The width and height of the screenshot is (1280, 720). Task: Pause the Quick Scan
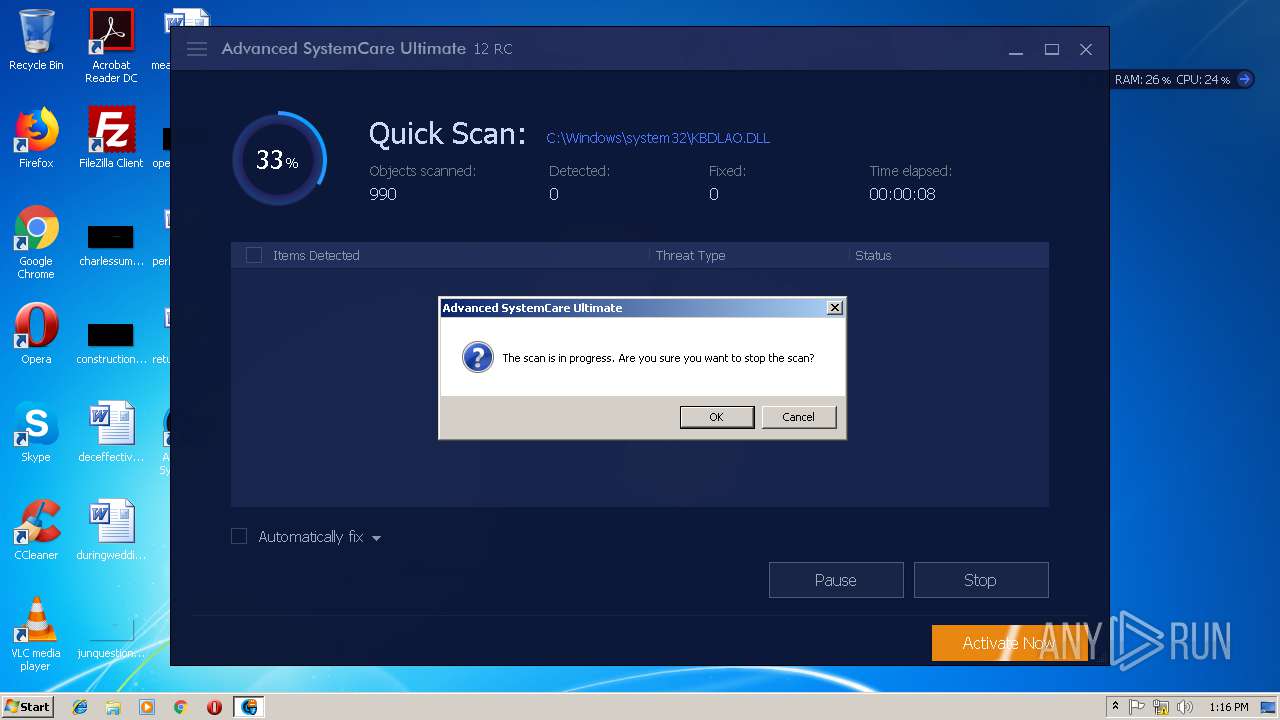(x=836, y=580)
